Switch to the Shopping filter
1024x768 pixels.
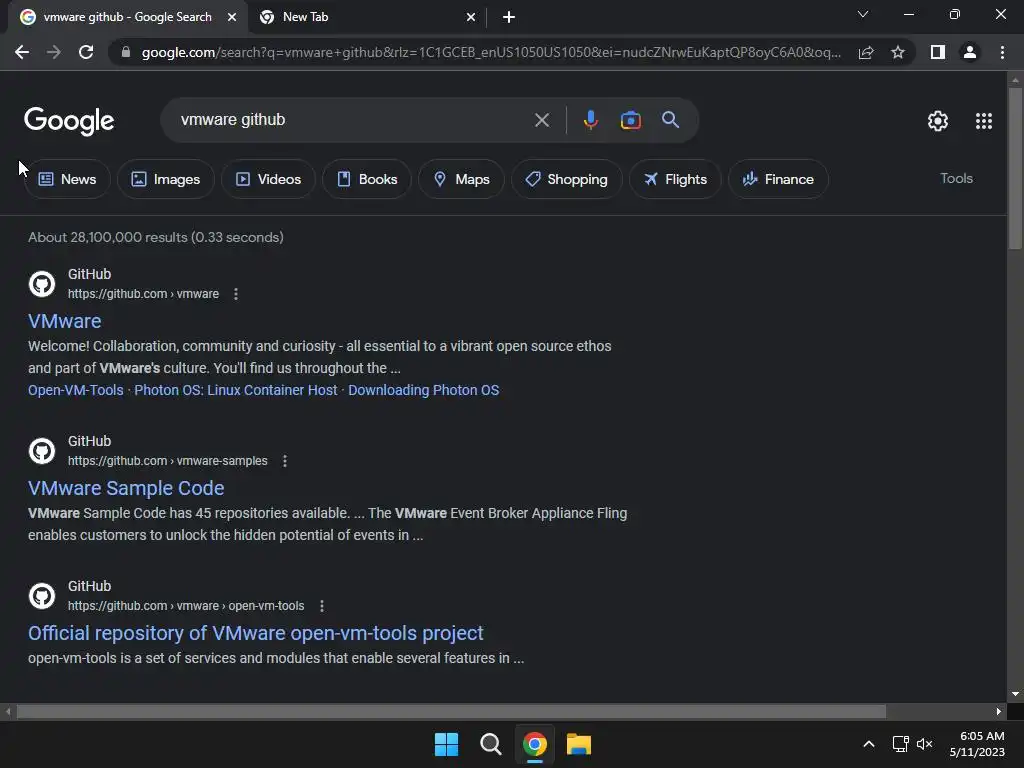566,179
